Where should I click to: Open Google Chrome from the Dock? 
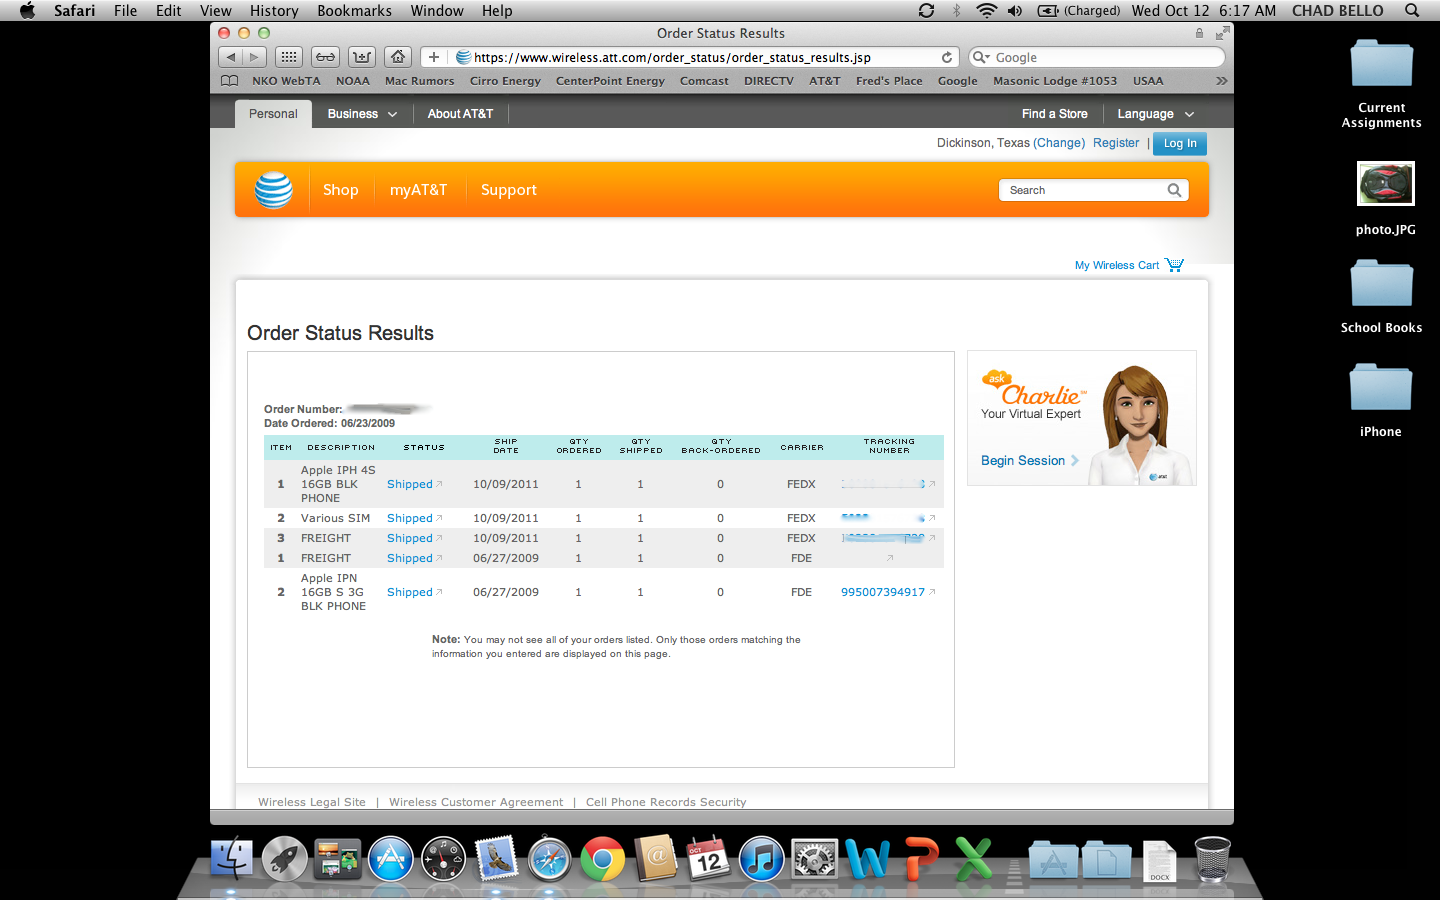(603, 859)
